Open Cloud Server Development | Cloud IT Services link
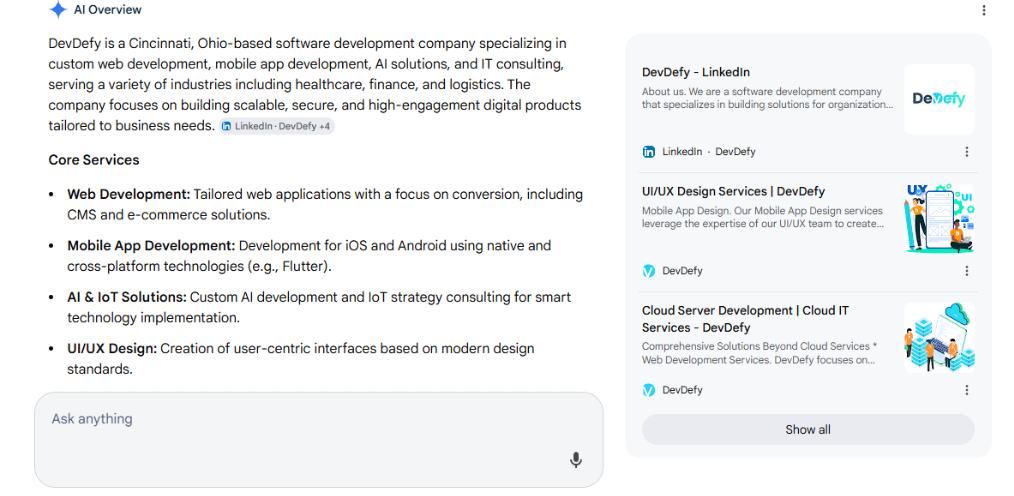The width and height of the screenshot is (1014, 496). point(745,319)
